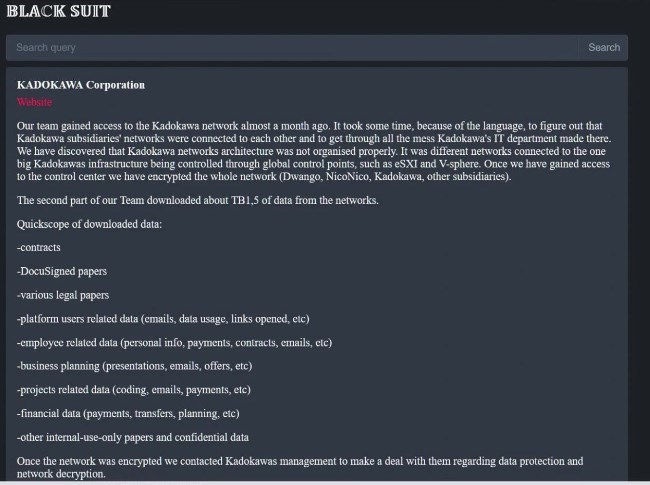Select the "-DocuSigned papers" list line
This screenshot has height=485, width=650.
(62, 272)
